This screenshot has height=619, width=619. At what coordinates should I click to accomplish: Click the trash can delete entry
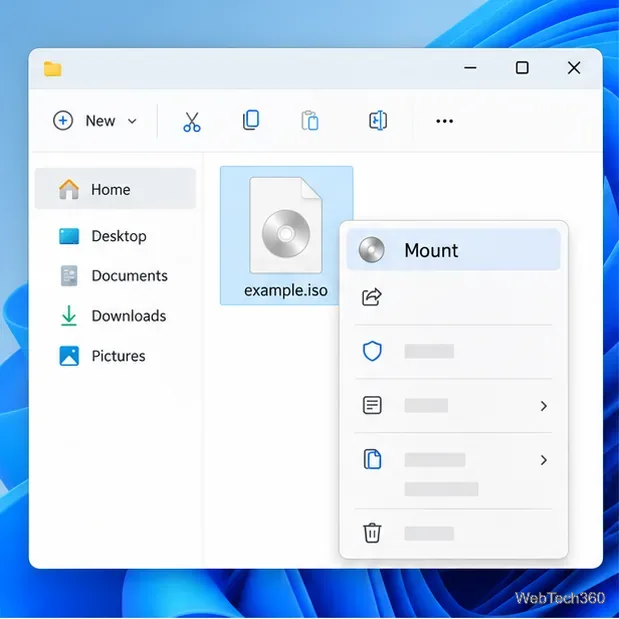click(x=453, y=533)
